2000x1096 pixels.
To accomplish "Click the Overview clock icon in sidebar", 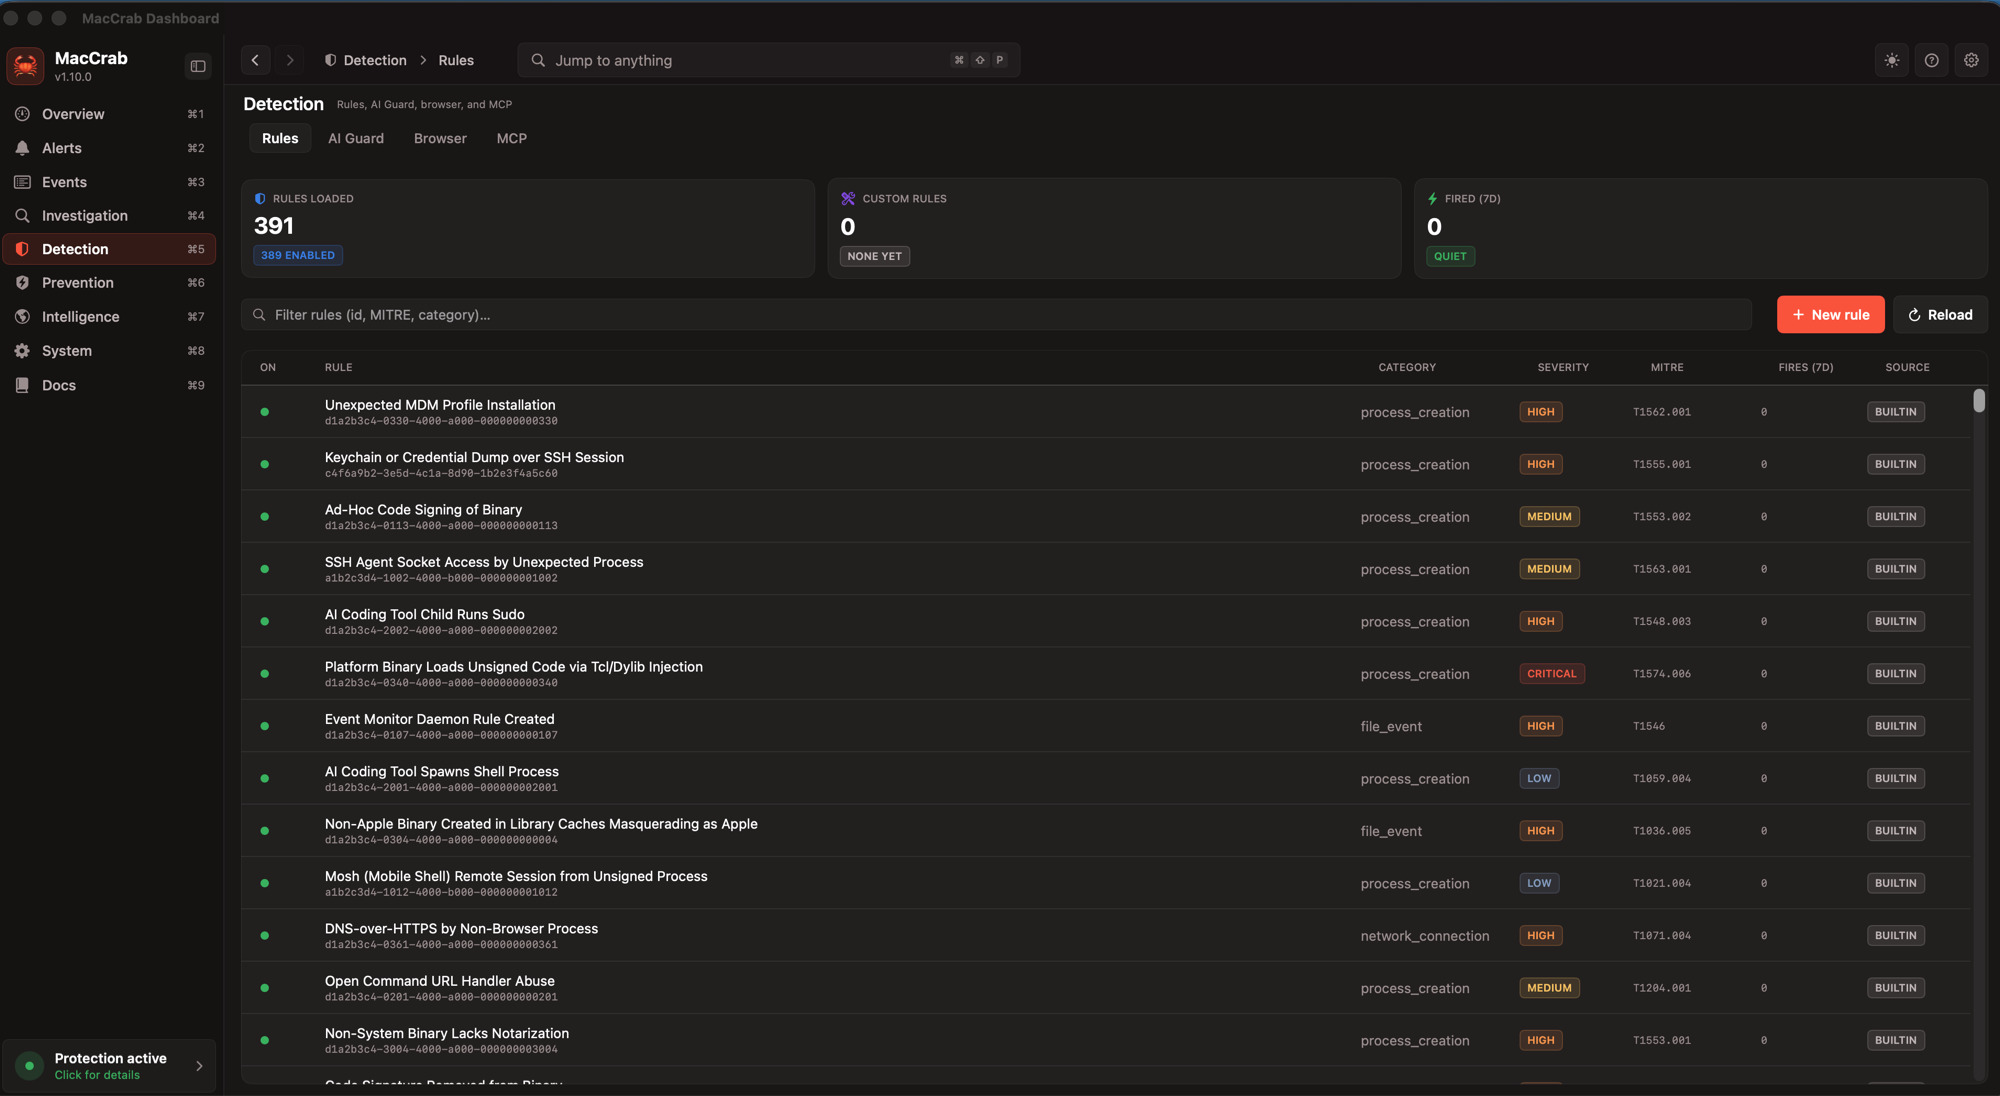I will coord(22,114).
